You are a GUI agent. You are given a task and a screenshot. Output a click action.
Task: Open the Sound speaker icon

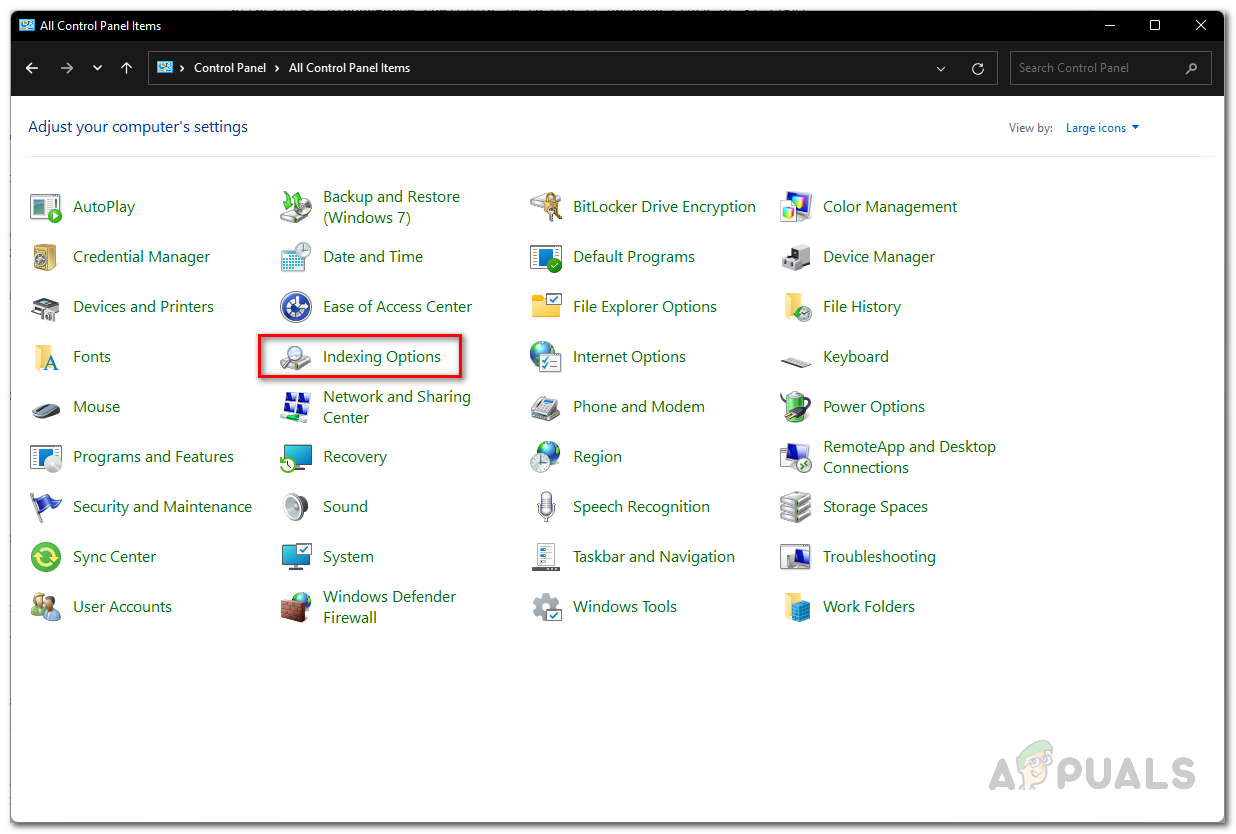coord(296,507)
